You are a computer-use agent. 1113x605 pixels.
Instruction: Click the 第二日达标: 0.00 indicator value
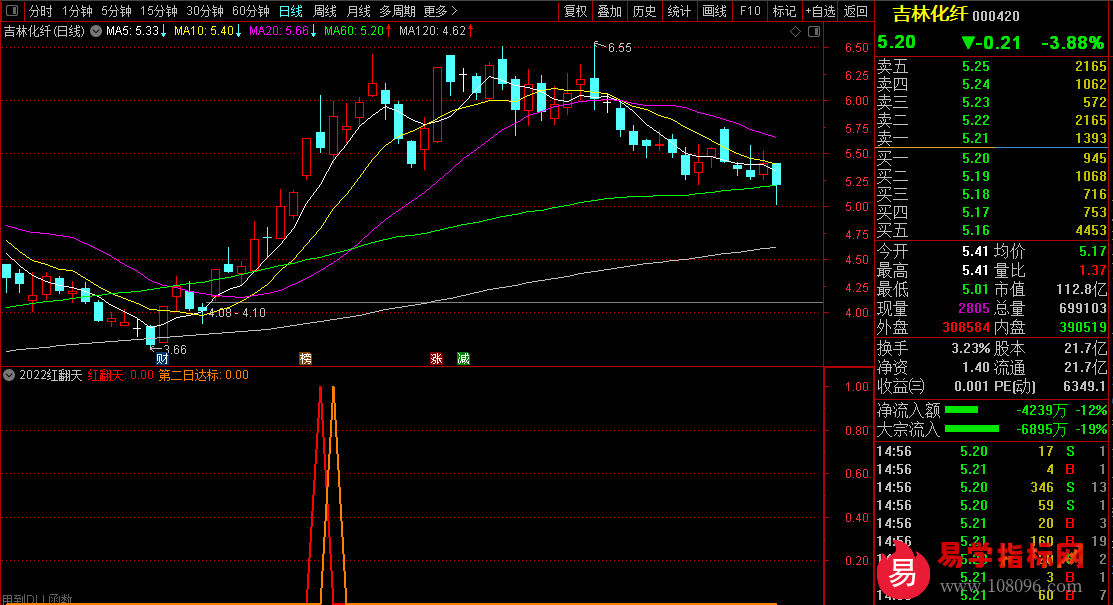[x=203, y=375]
